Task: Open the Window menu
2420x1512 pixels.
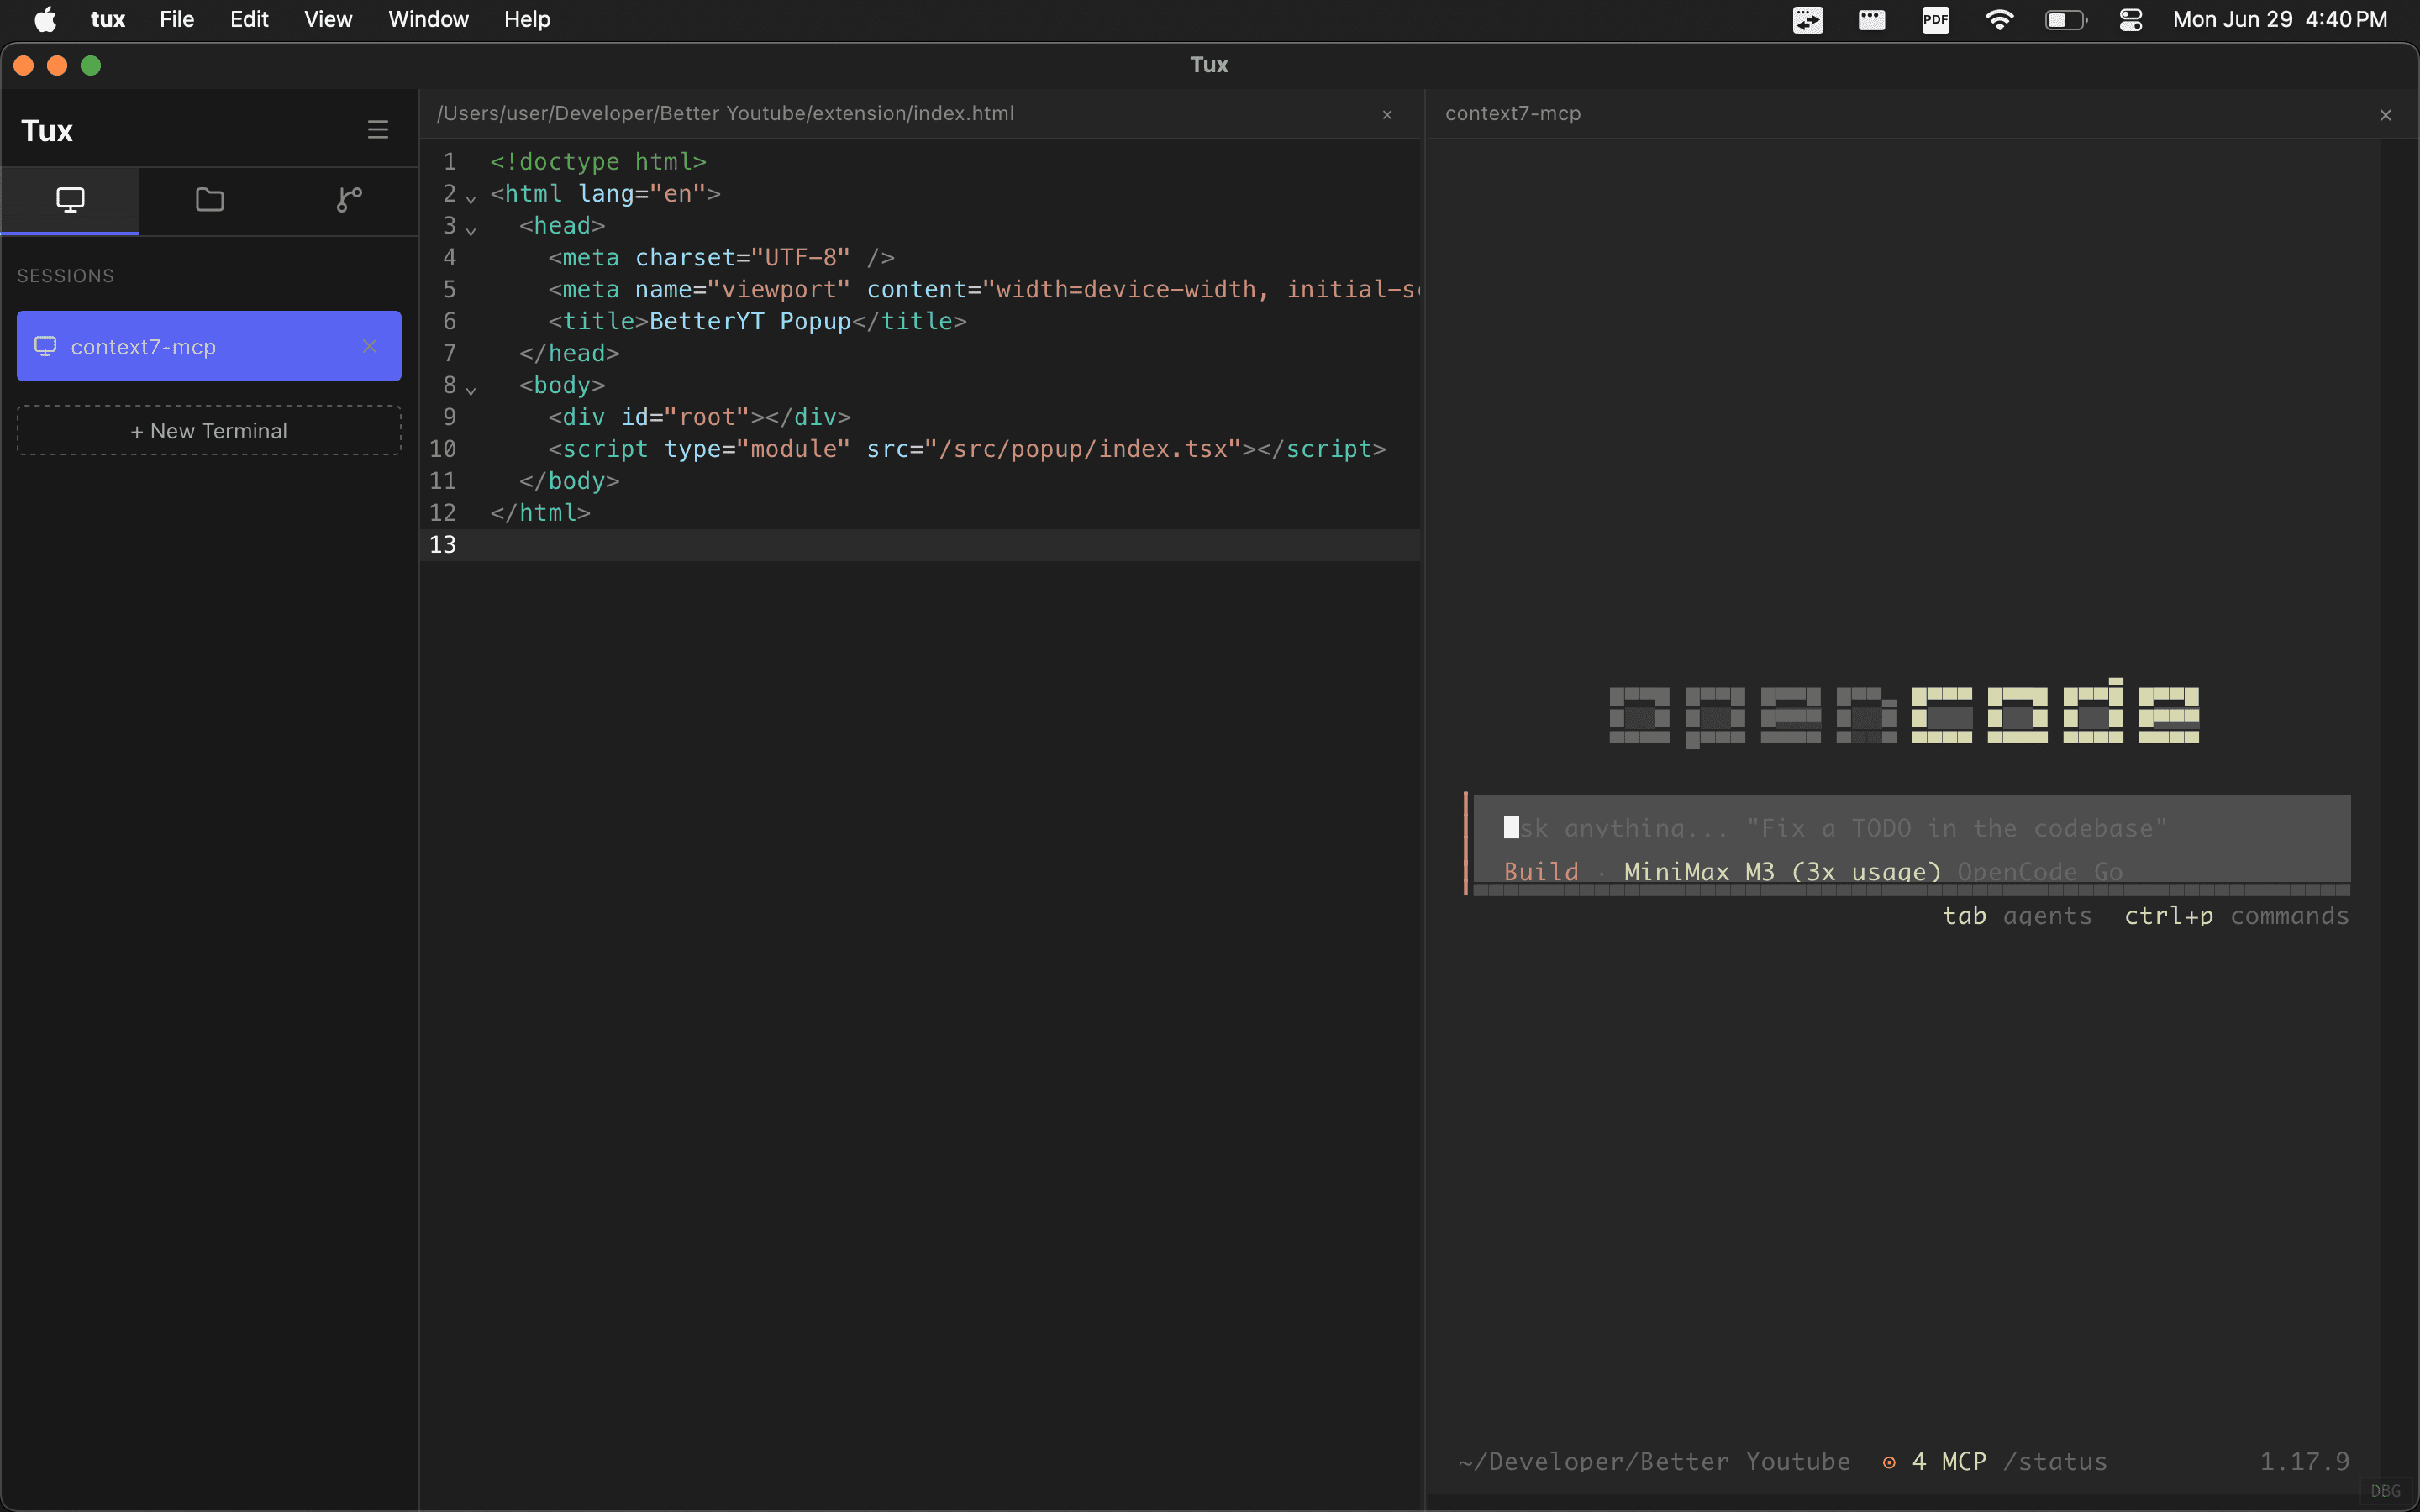Action: pos(428,19)
